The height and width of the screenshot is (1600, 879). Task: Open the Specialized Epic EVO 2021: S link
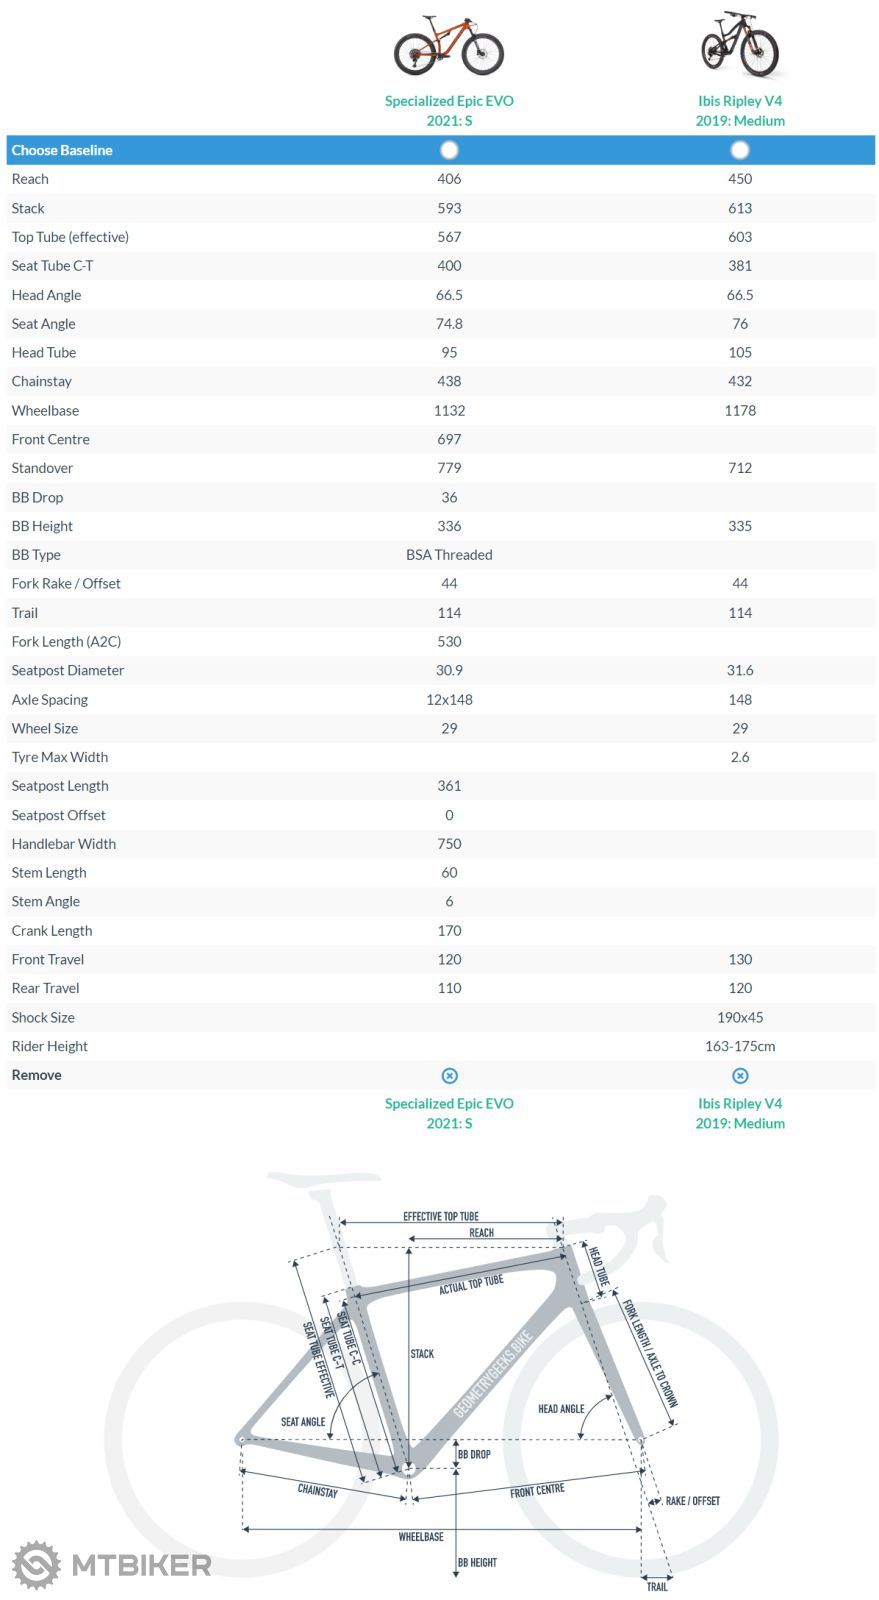pos(449,110)
